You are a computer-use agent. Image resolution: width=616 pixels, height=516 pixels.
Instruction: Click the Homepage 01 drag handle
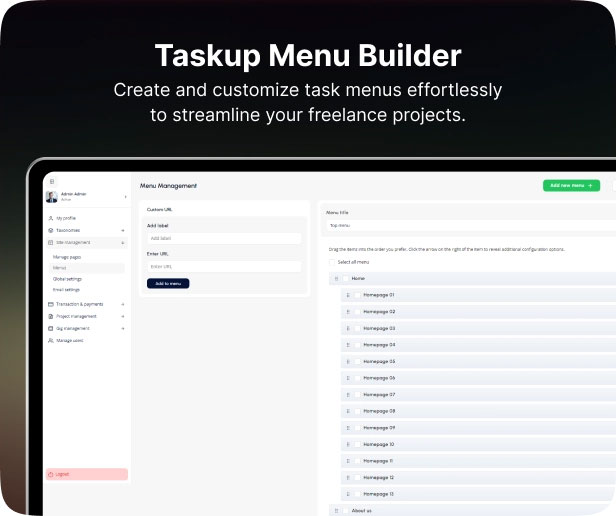coord(348,295)
